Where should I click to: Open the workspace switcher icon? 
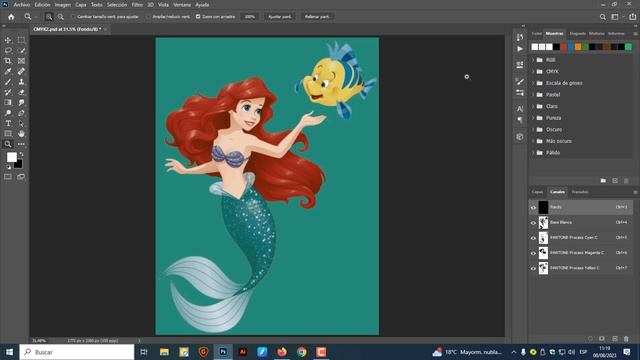[x=615, y=17]
